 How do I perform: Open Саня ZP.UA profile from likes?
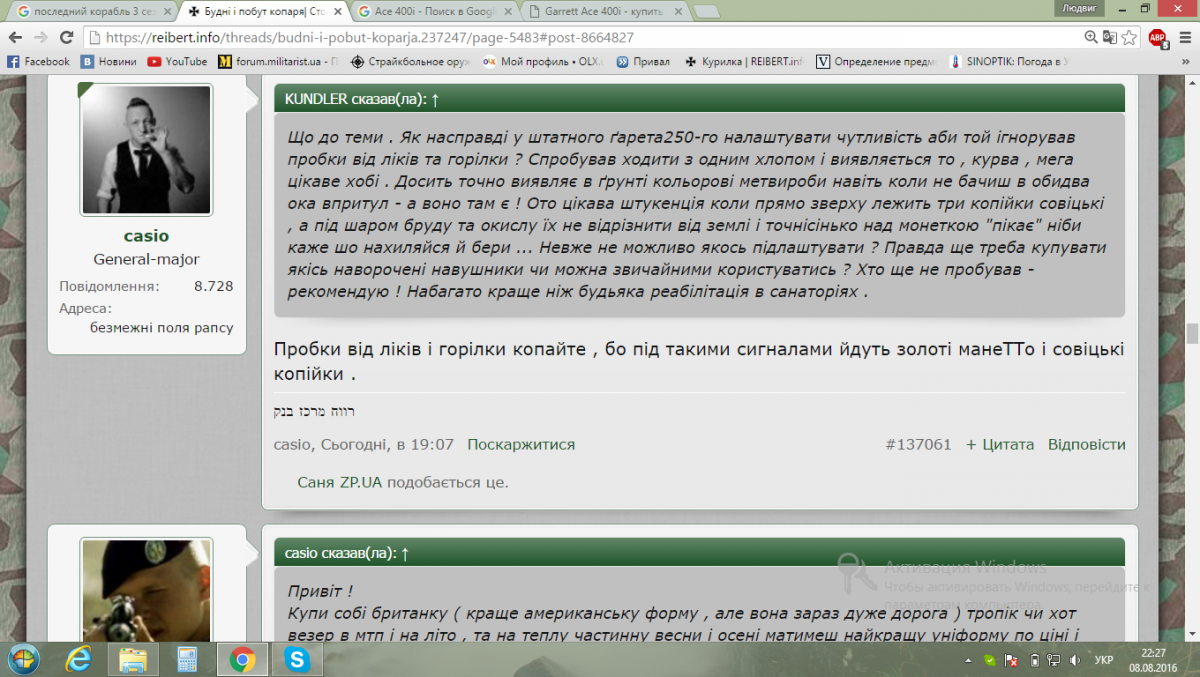[340, 482]
